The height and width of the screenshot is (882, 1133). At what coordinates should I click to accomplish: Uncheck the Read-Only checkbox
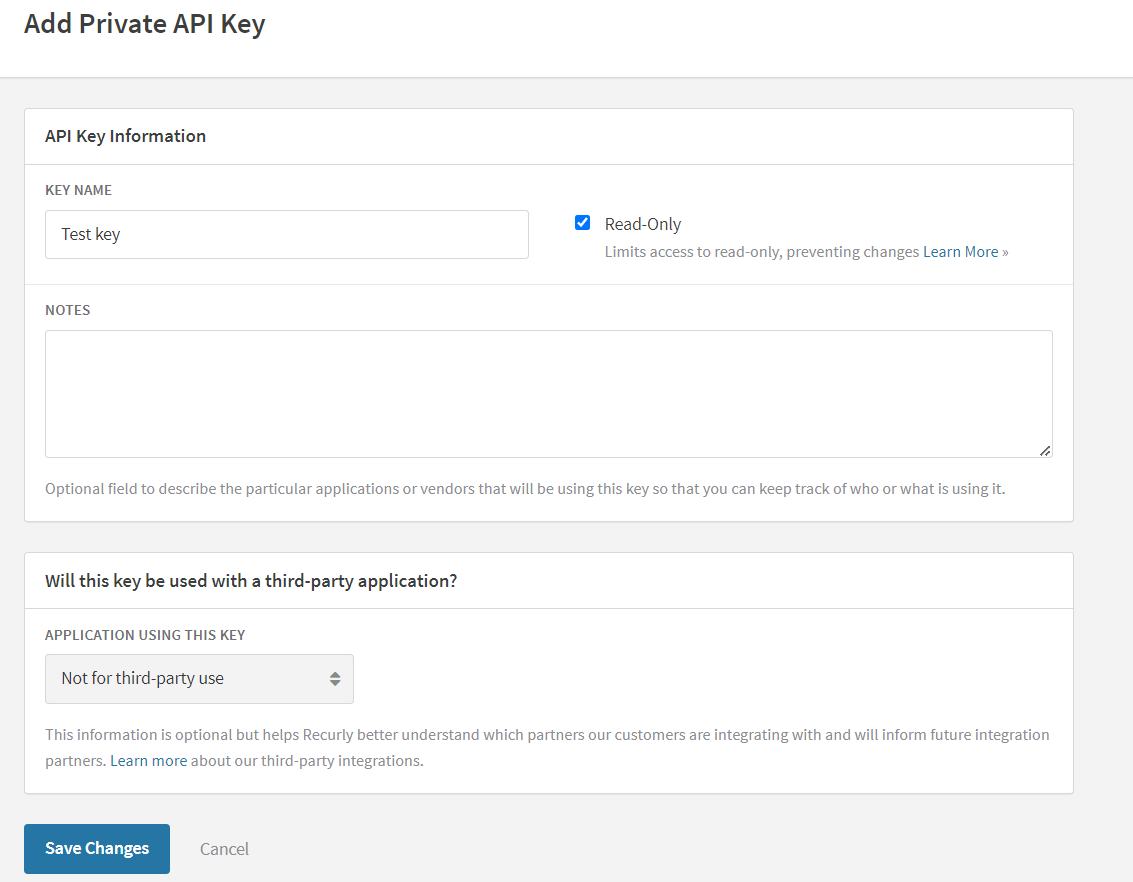click(x=582, y=223)
